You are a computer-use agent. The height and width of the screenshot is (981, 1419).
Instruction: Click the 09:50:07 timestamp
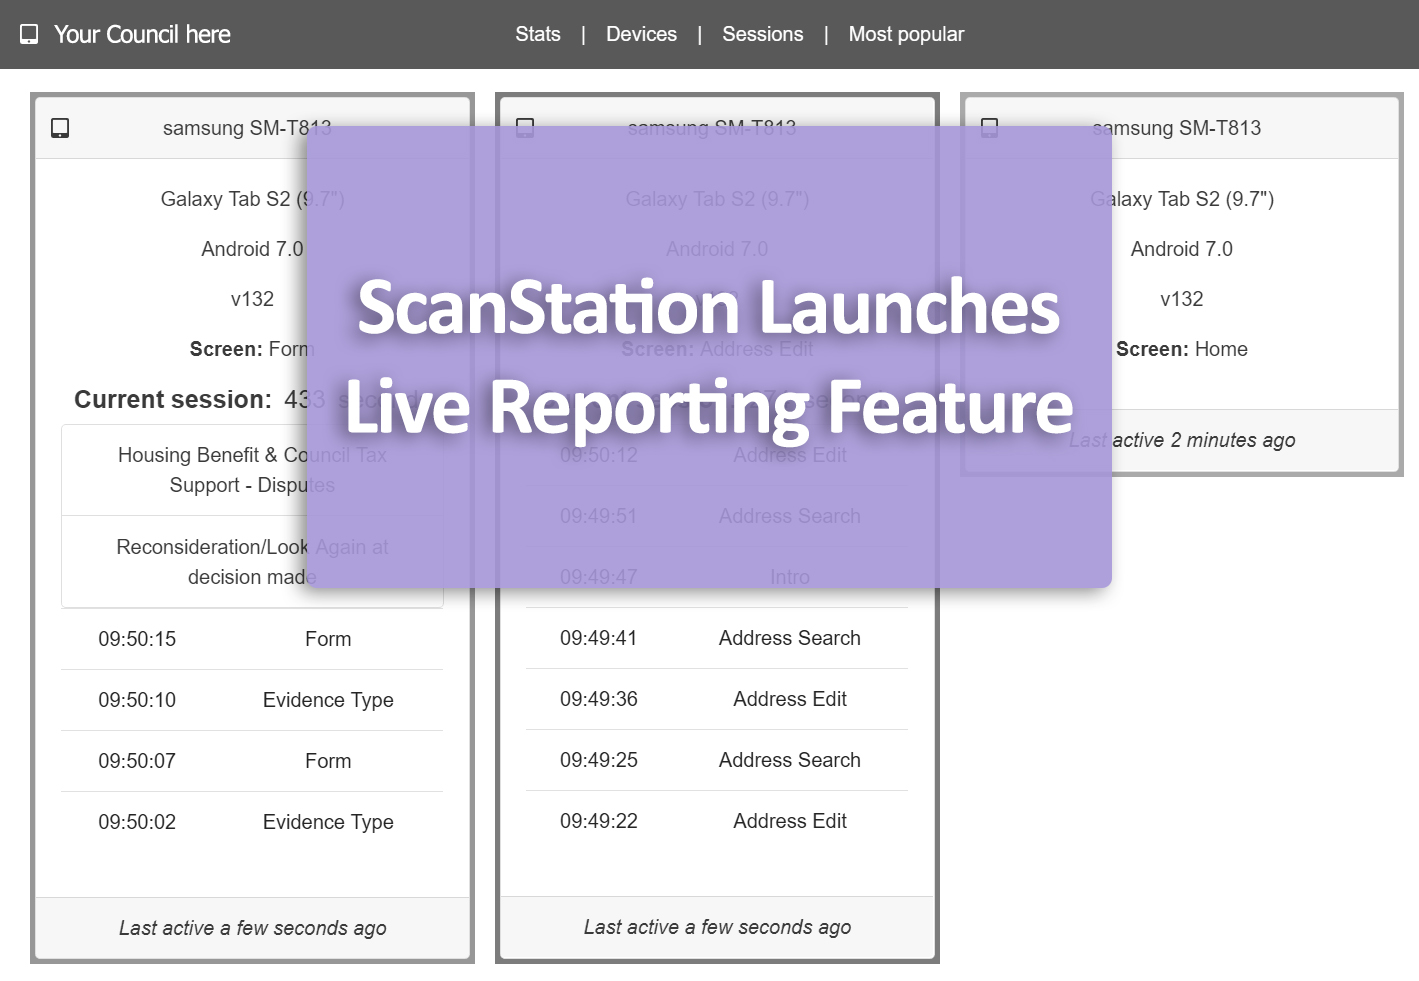pyautogui.click(x=137, y=761)
